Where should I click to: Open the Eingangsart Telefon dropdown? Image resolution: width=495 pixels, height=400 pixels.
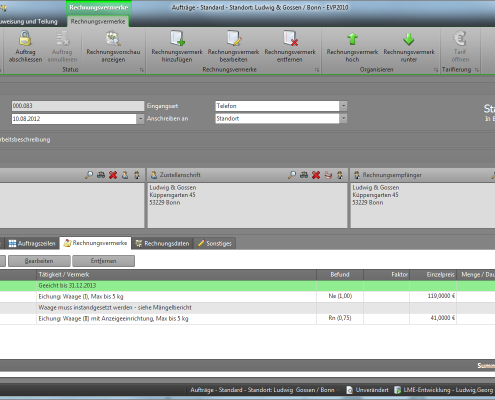coord(343,106)
